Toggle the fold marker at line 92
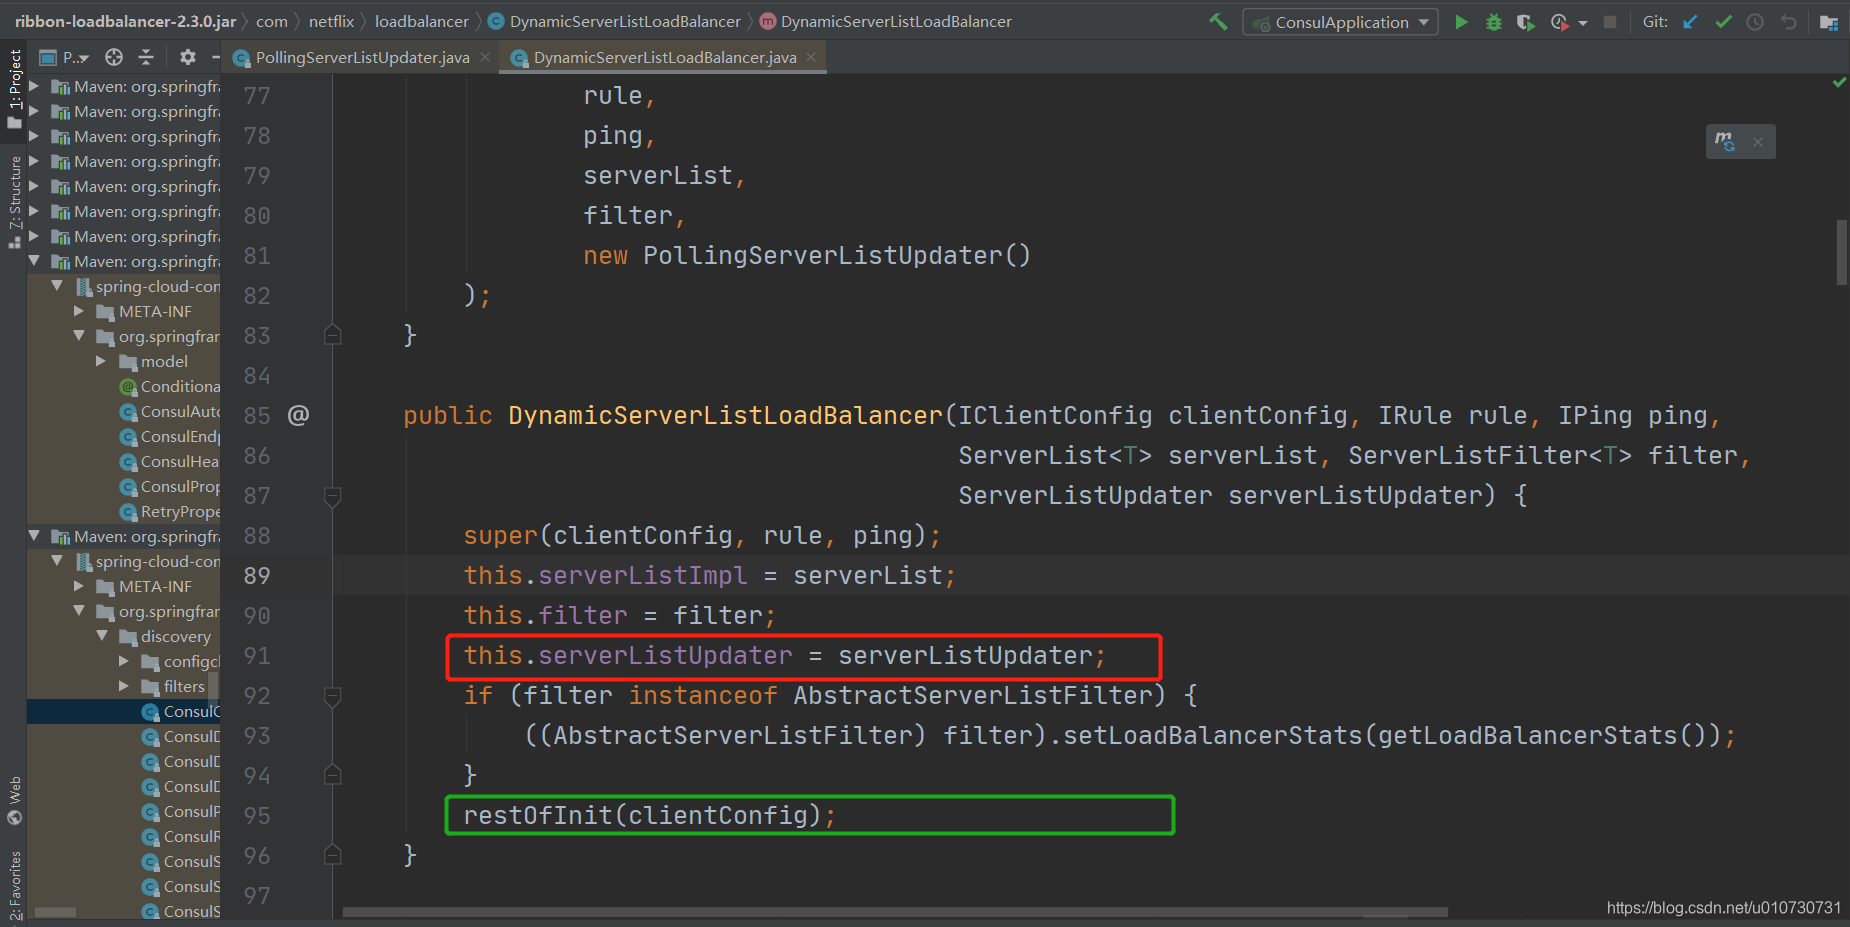1850x927 pixels. (333, 696)
